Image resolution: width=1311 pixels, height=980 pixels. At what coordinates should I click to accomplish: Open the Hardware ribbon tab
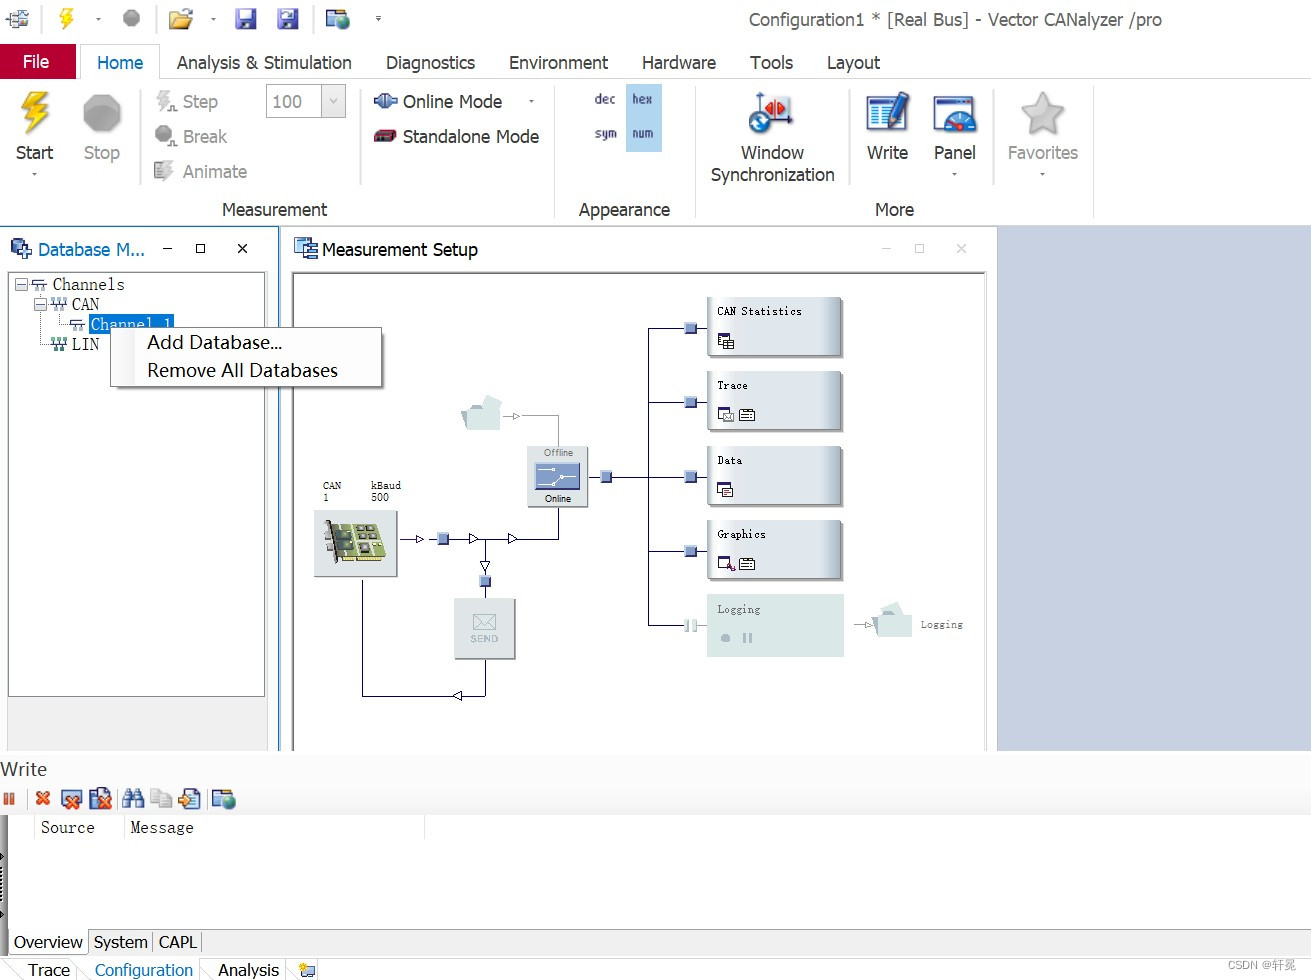point(679,62)
